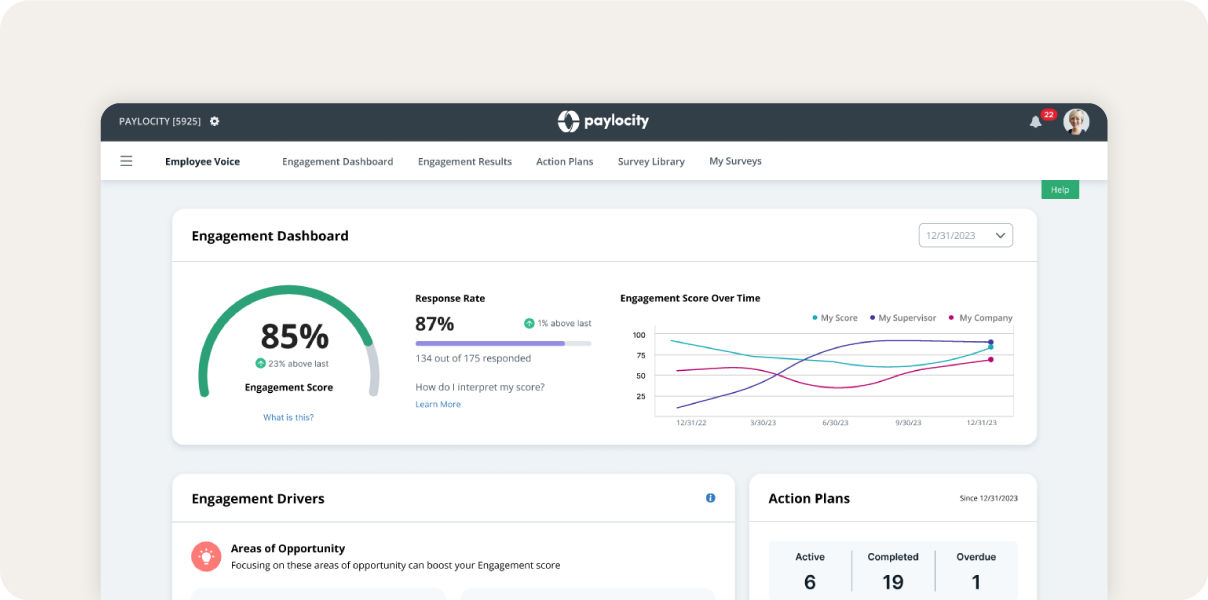This screenshot has width=1208, height=600.
Task: Click the green arrow beside 1% above last
Action: [530, 323]
